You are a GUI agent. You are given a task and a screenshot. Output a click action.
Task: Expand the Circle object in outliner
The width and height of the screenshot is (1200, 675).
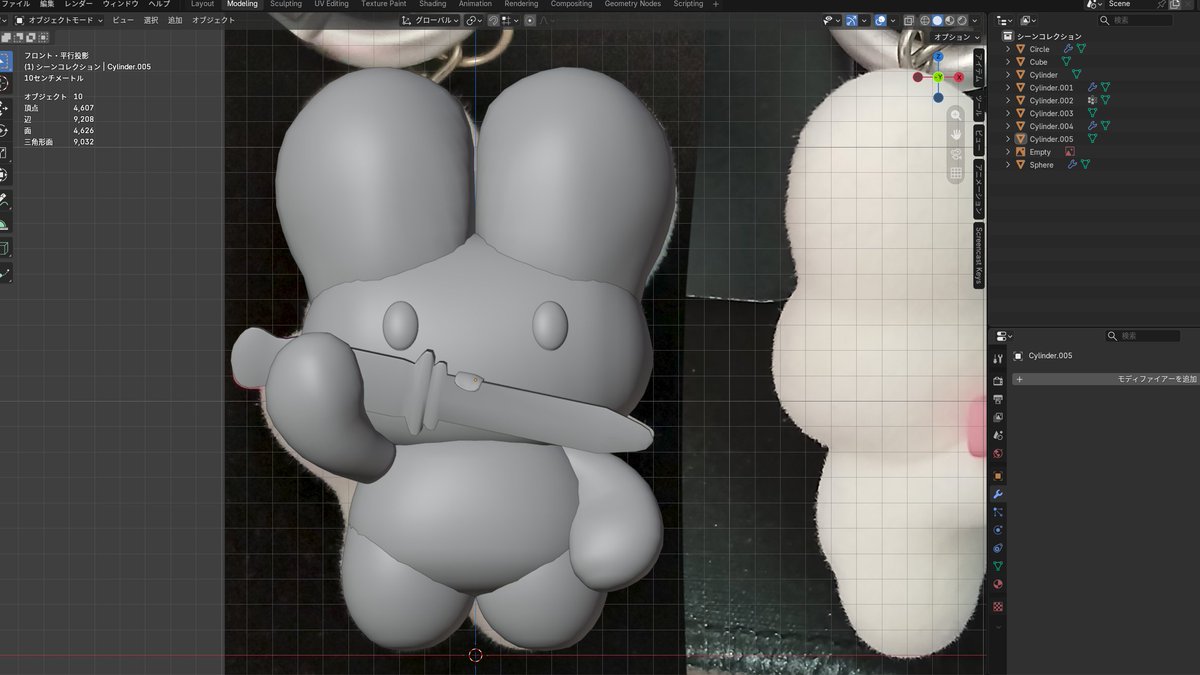pyautogui.click(x=1010, y=48)
